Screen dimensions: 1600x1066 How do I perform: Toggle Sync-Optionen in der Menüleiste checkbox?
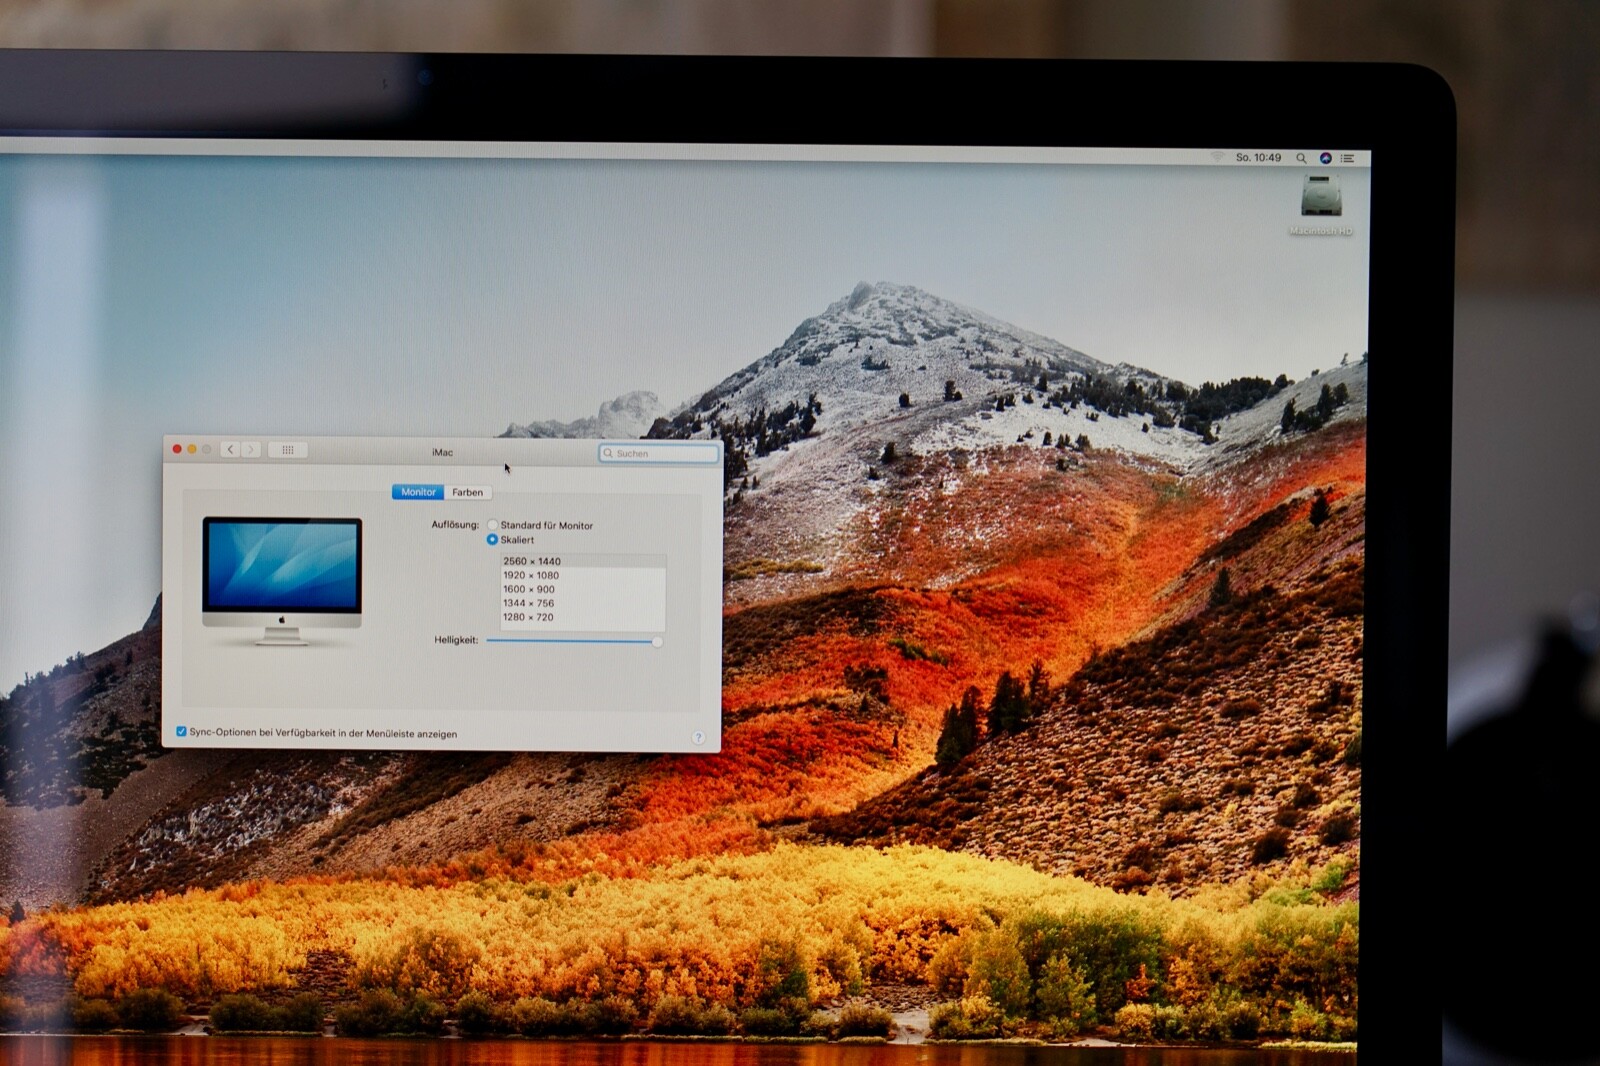(x=181, y=732)
